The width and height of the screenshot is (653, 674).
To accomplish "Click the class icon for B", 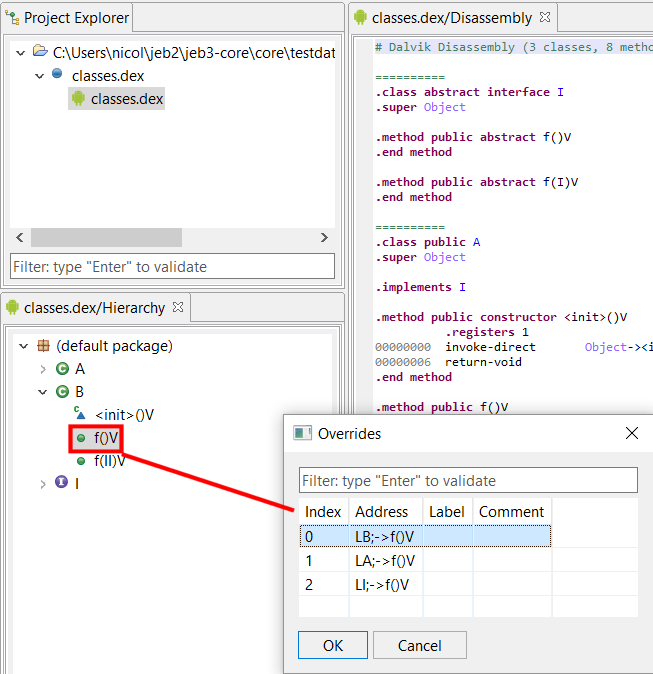I will [x=62, y=392].
